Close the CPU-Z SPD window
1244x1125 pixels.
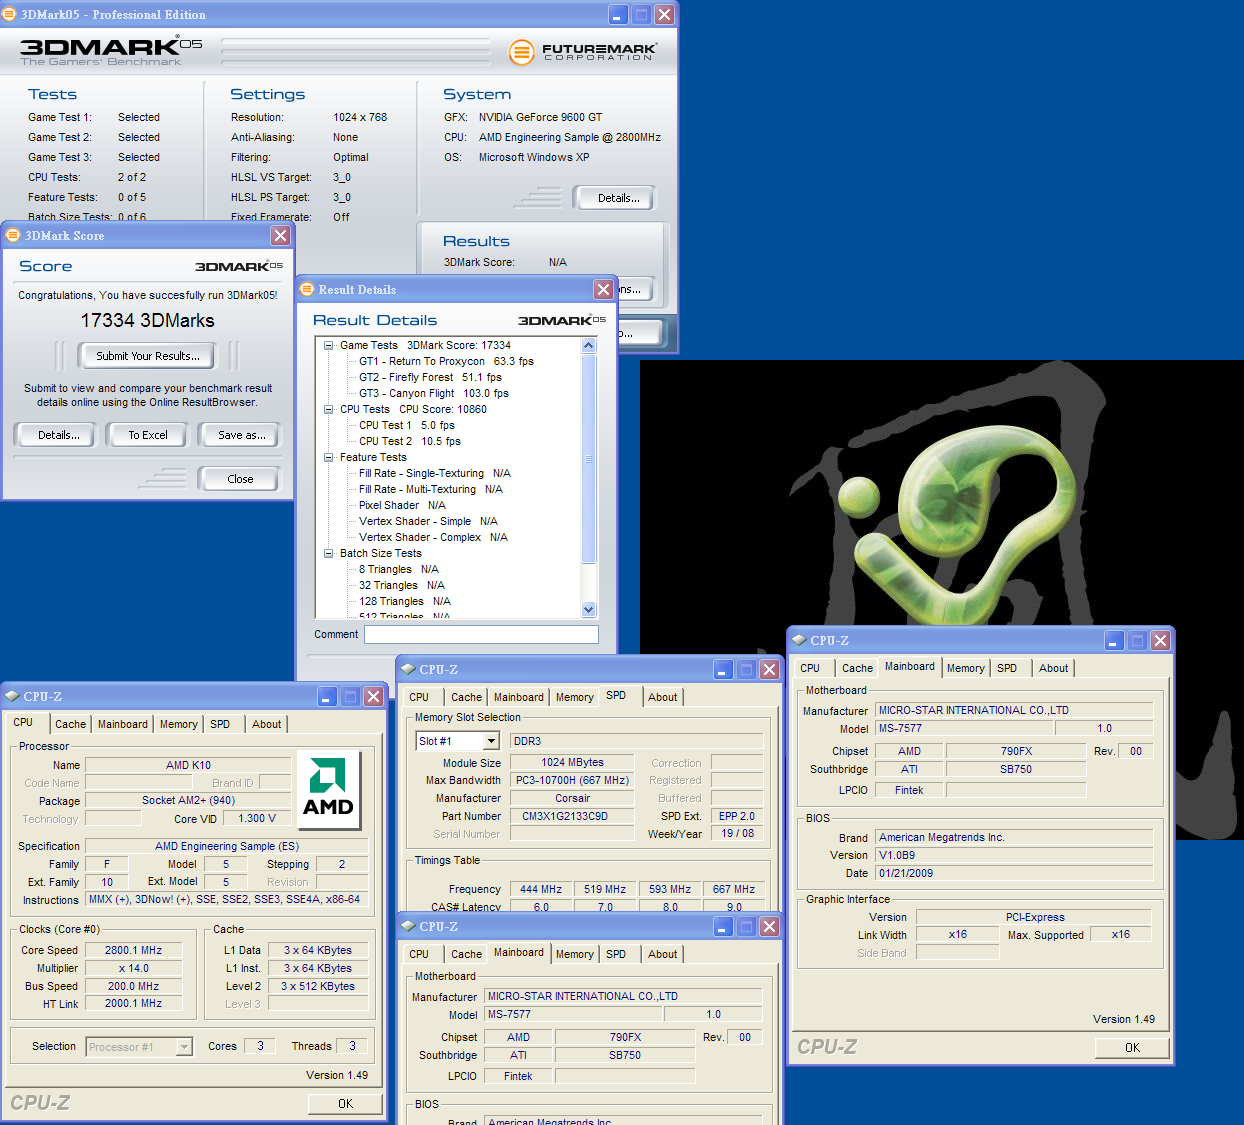point(769,669)
